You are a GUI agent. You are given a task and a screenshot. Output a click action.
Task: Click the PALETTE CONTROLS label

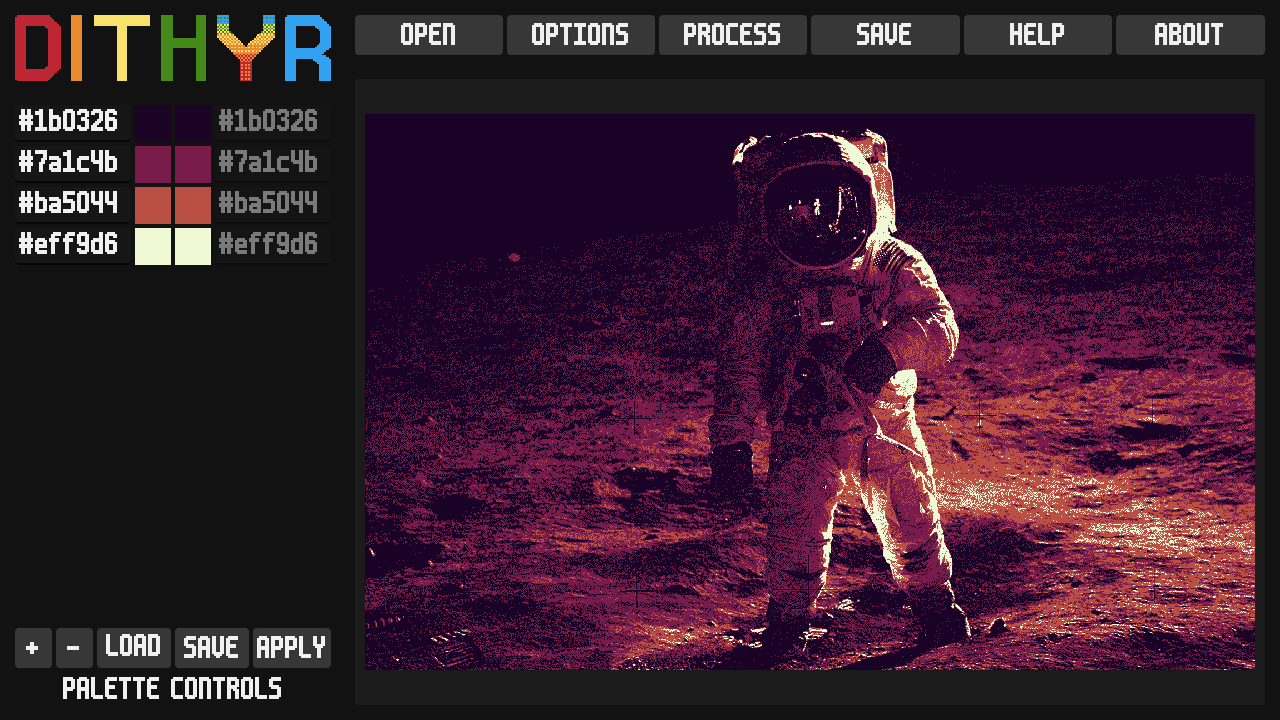coord(172,689)
